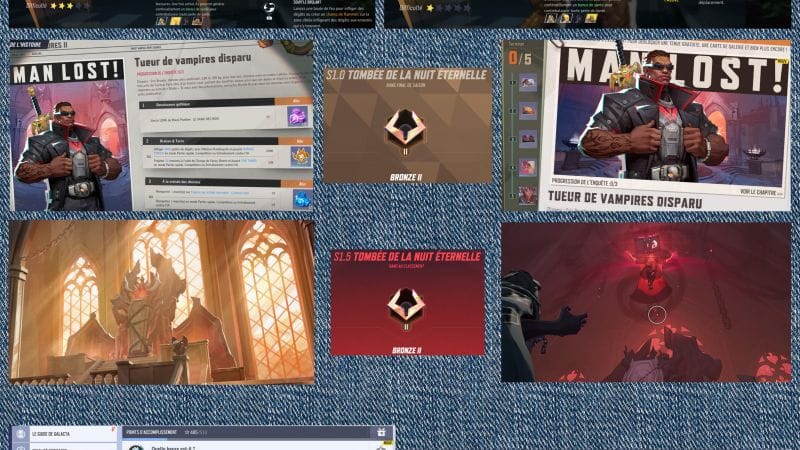
Task: Click the fourth chapter thumbnail in the green timeline
Action: 528,167
